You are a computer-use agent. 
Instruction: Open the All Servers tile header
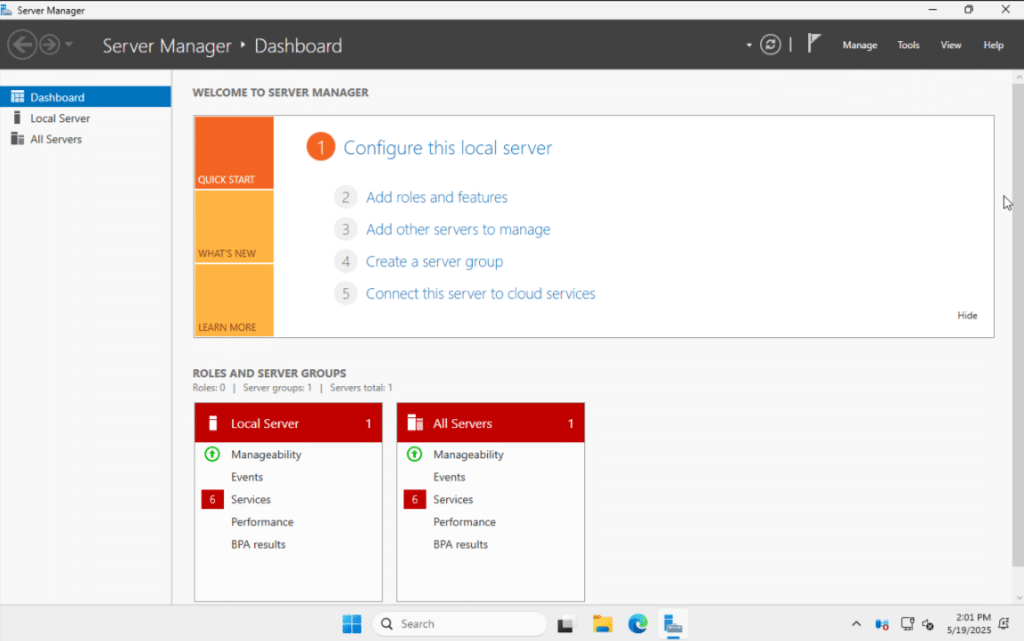[490, 423]
